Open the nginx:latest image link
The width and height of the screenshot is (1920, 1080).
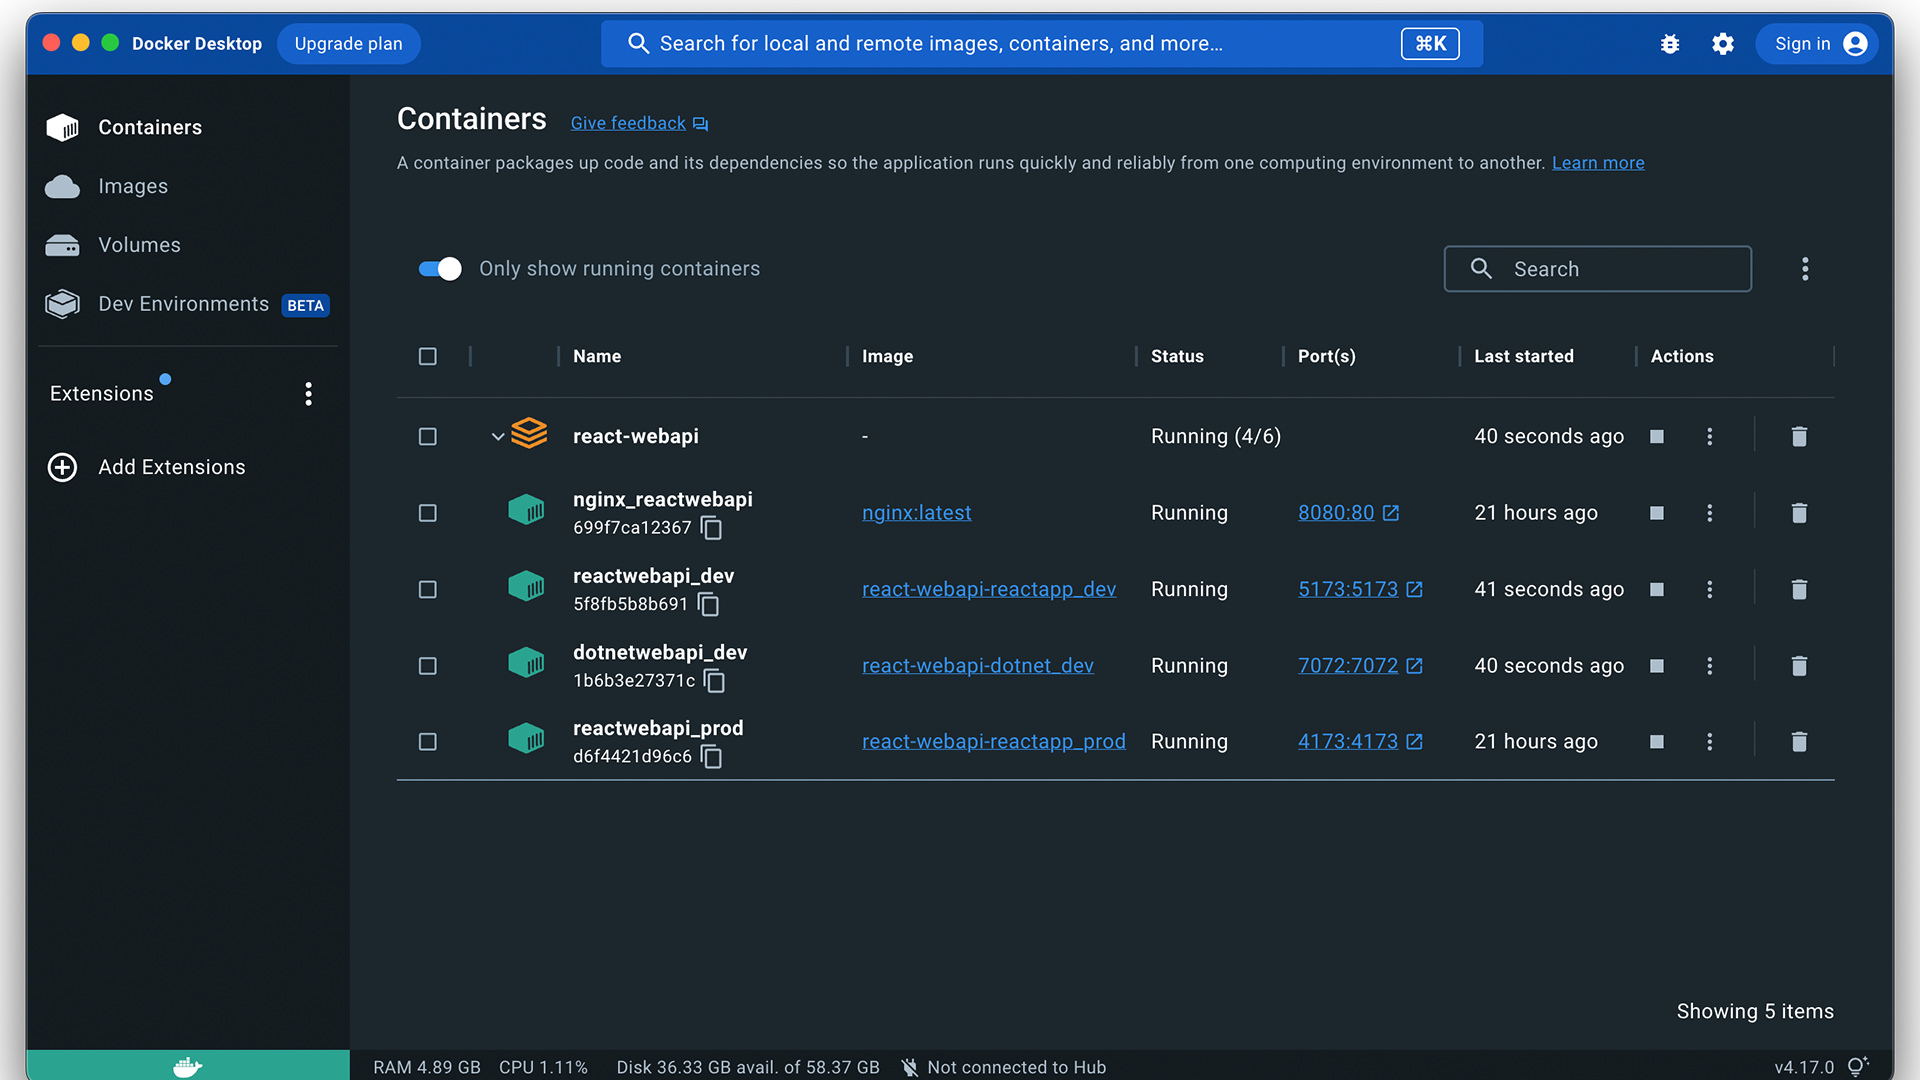pos(916,513)
